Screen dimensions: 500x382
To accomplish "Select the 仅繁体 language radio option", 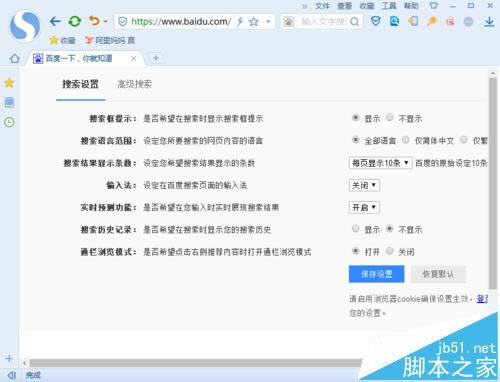I will point(464,140).
